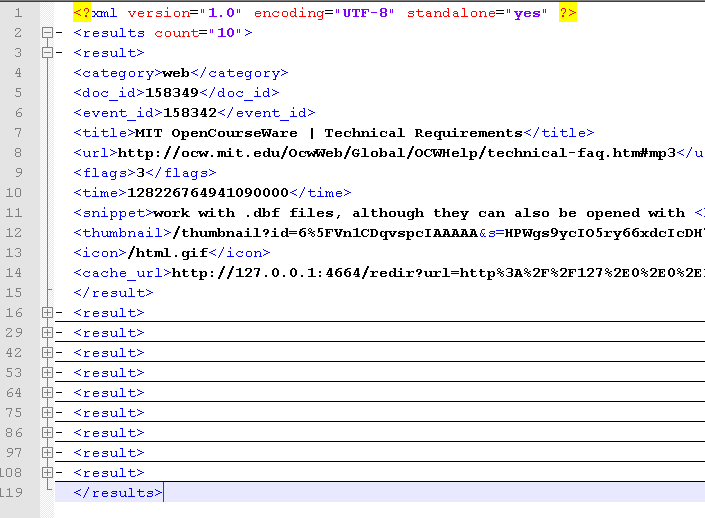Screen dimensions: 705x518
Task: Open the collapsed result on line 75
Action: 47,413
